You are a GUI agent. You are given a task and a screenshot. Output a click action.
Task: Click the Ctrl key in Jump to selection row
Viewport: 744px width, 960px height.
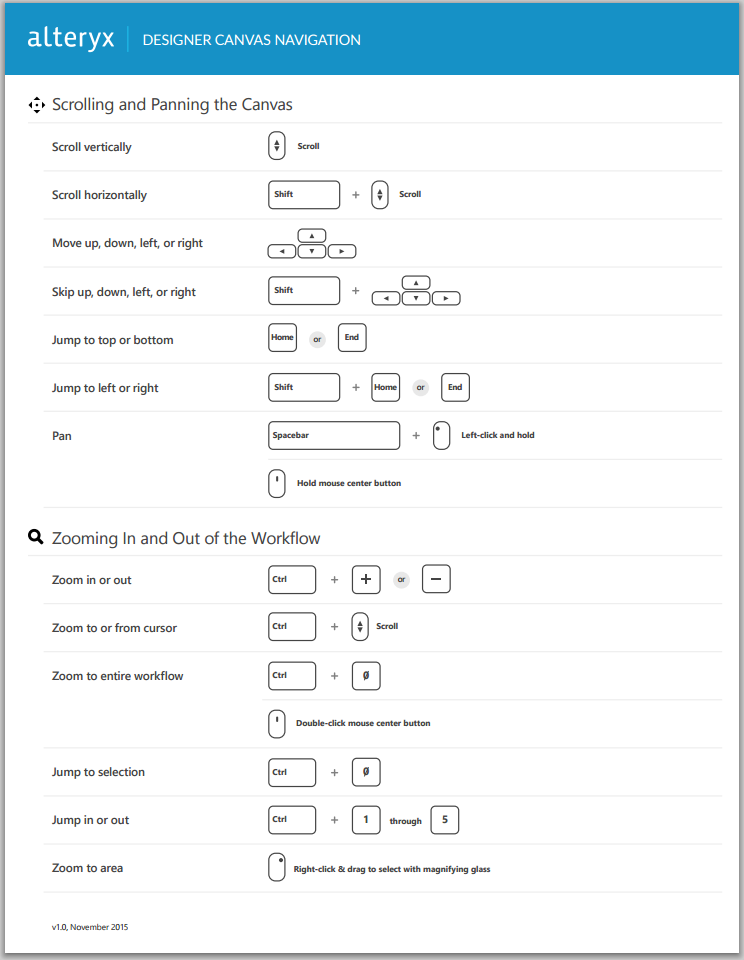[x=292, y=772]
